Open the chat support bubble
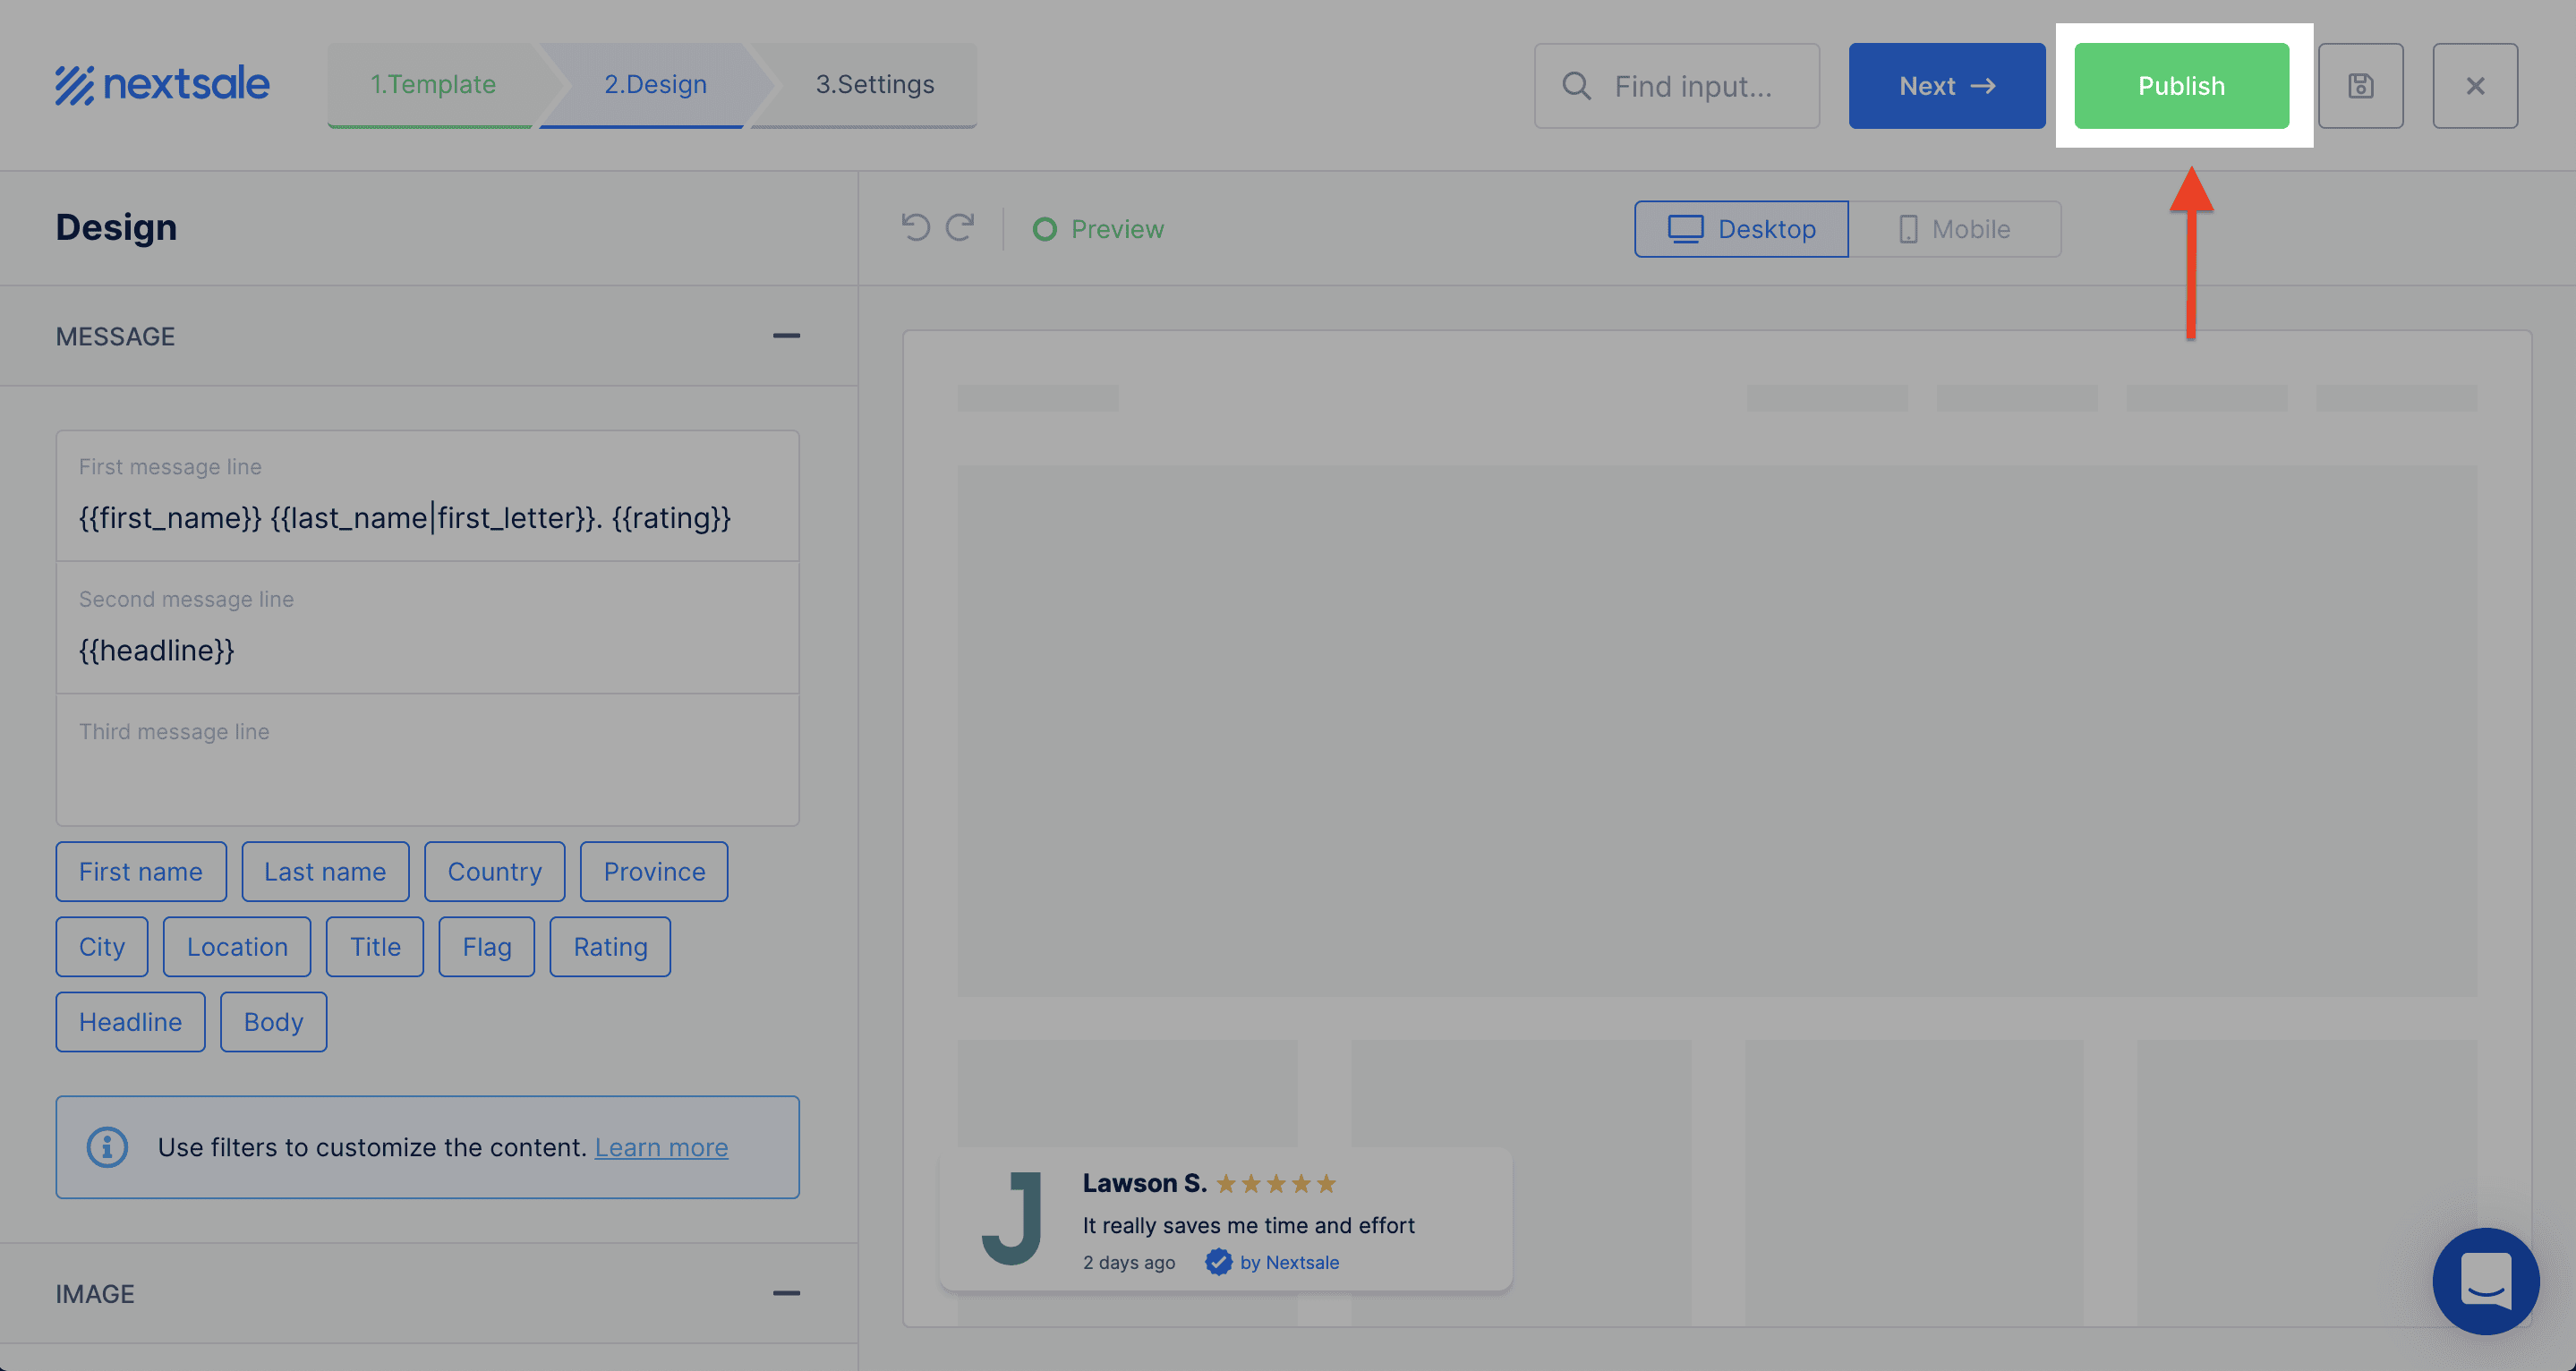 click(2485, 1280)
